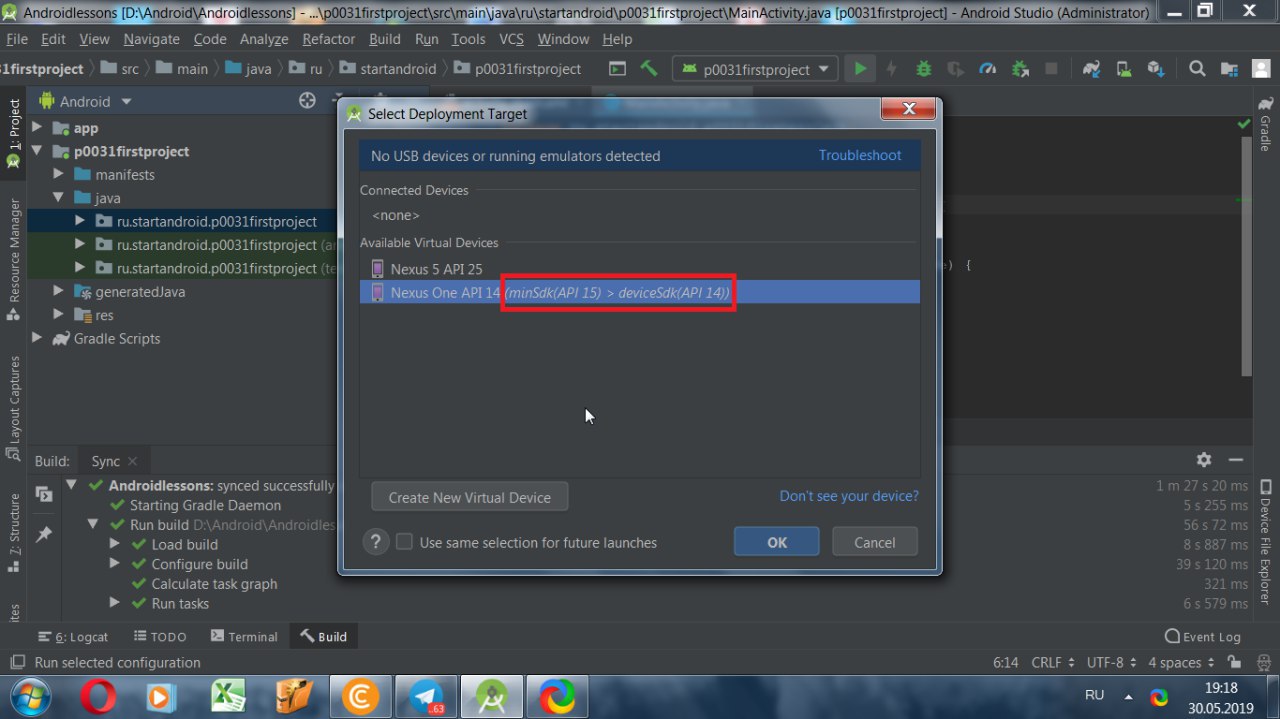Close the Sync tab
Screen dimensions: 1280x719
pos(133,461)
